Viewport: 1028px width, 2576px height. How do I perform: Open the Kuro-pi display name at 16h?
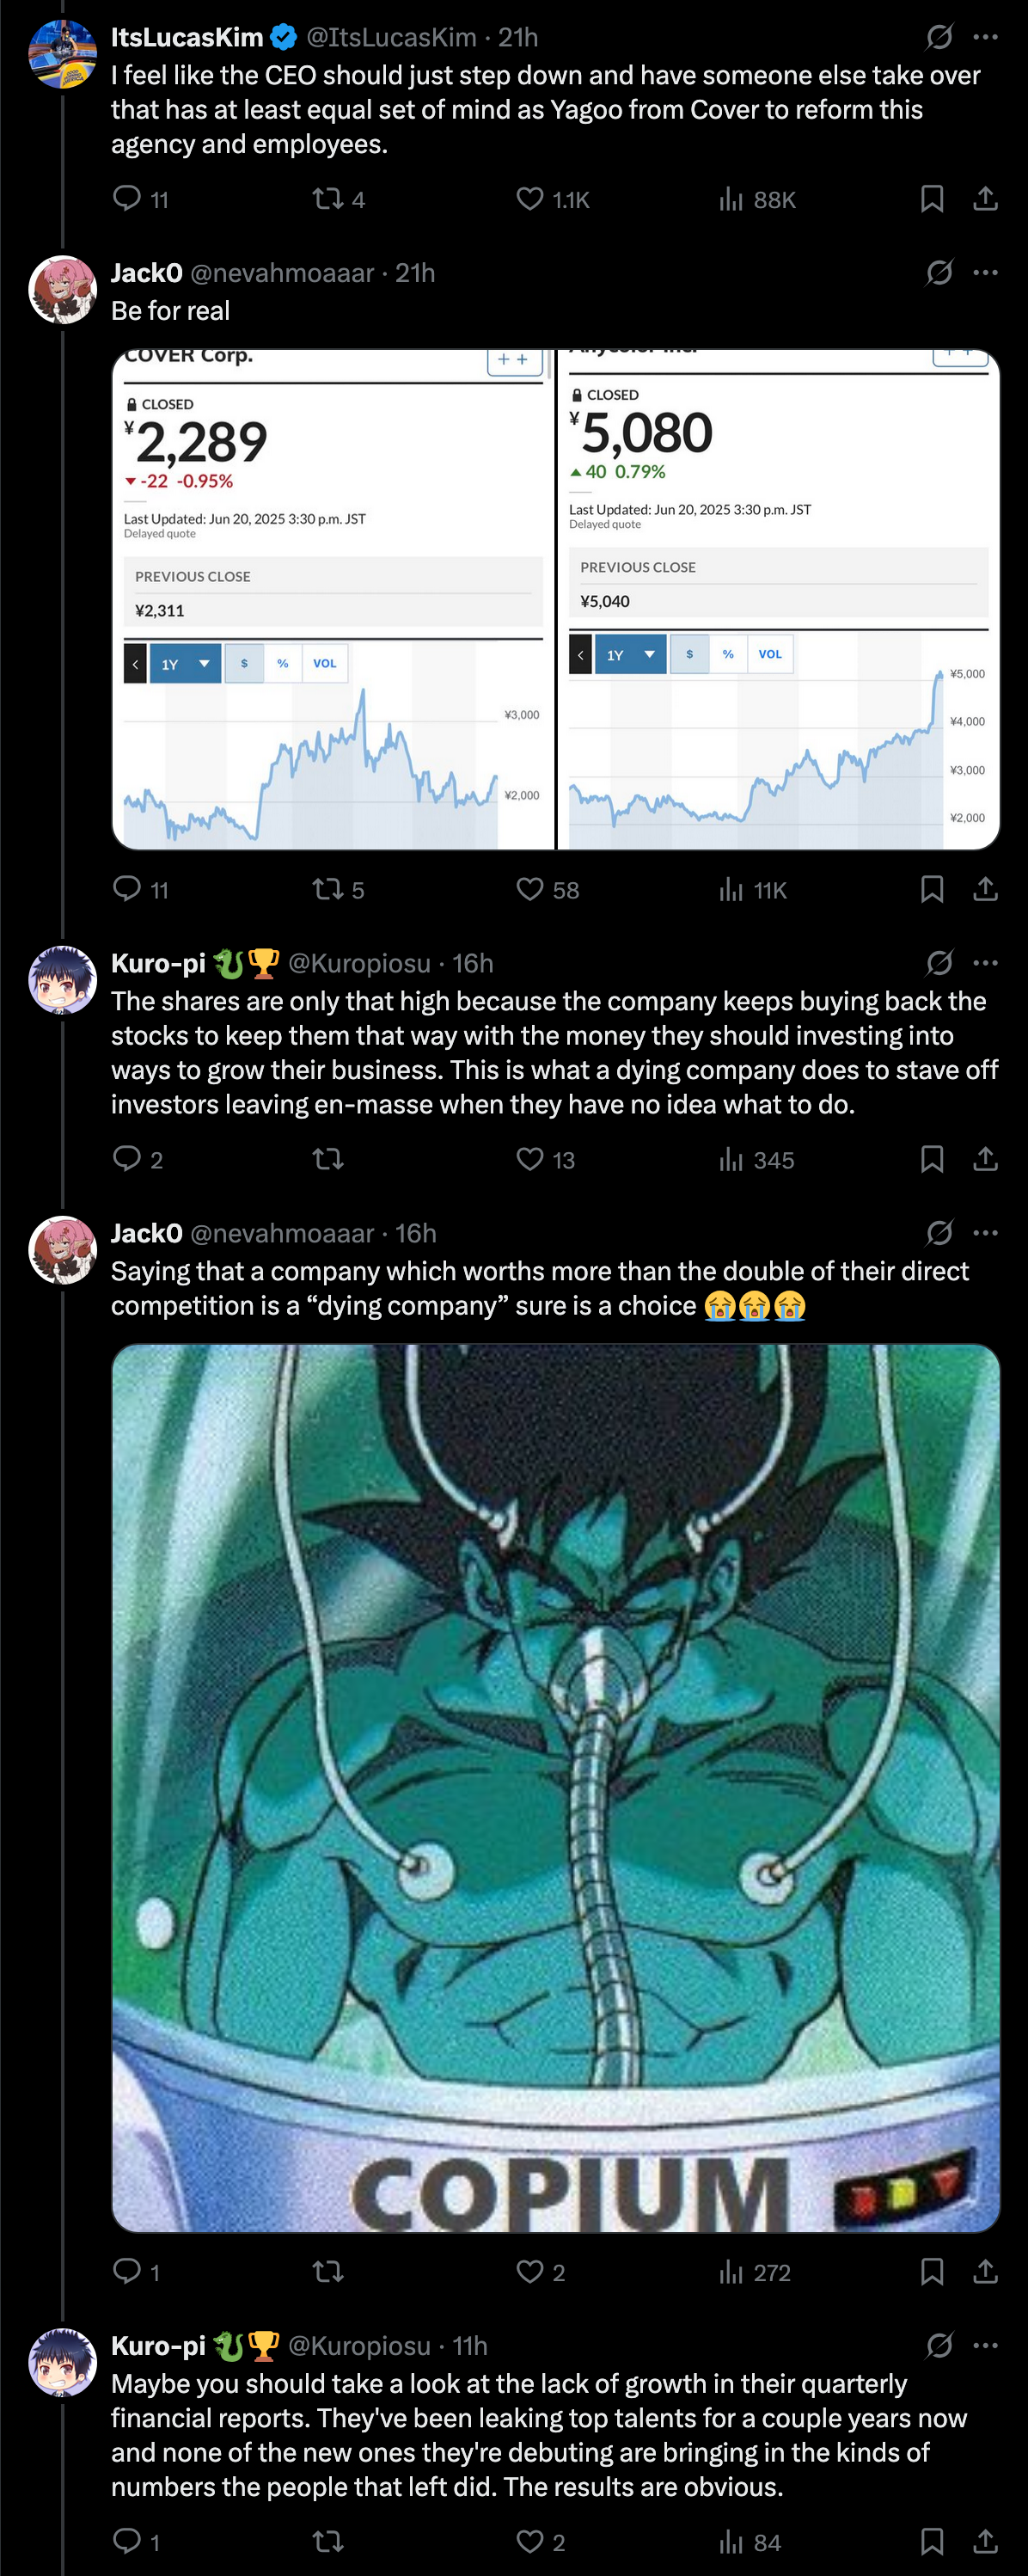(158, 963)
